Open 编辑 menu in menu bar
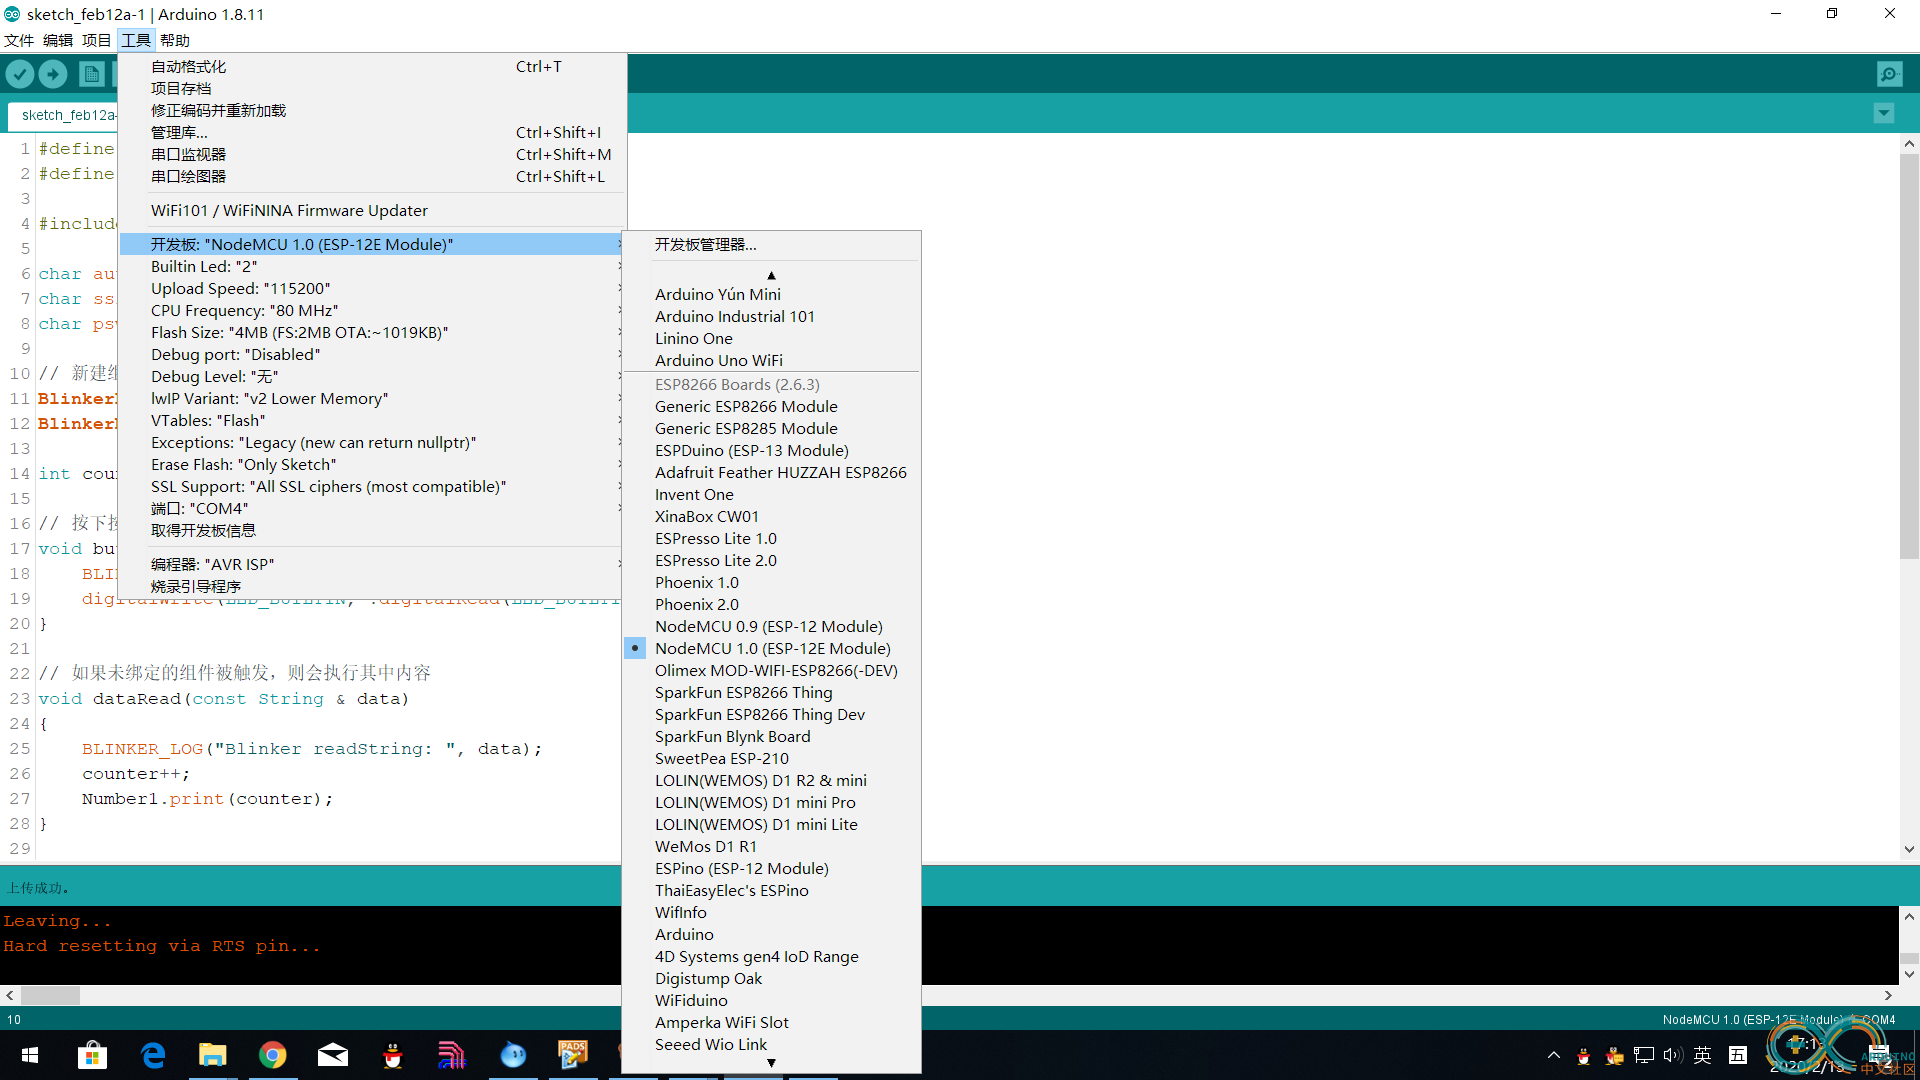 pyautogui.click(x=58, y=40)
